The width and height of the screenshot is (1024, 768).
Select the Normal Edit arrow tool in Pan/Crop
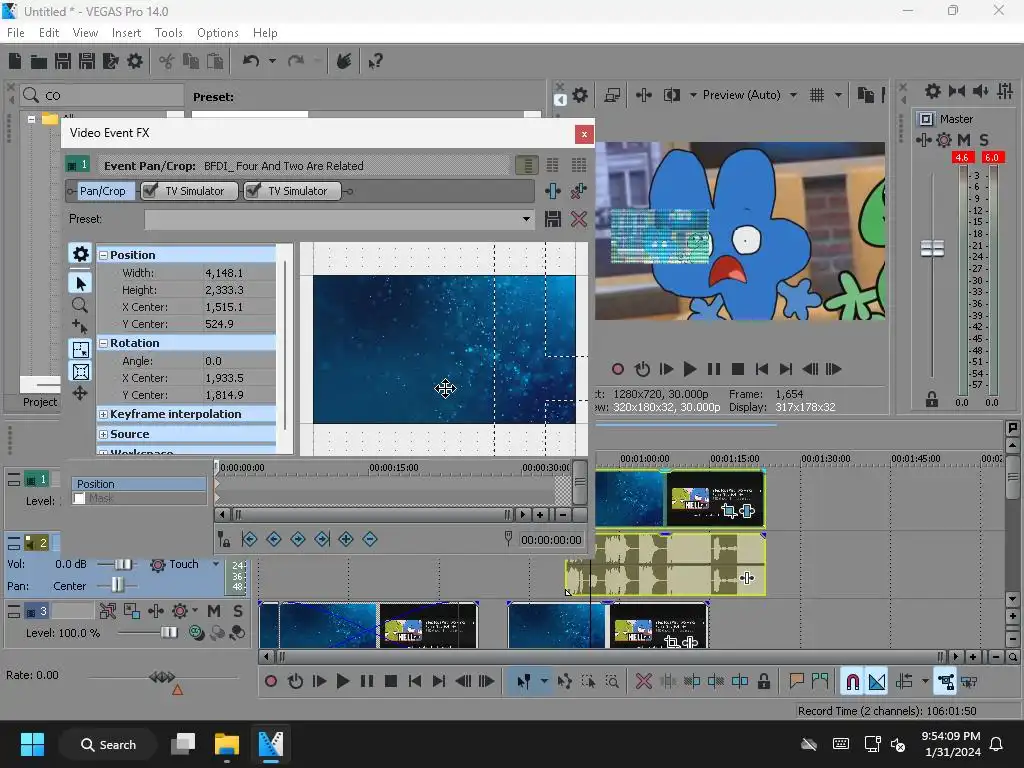click(80, 283)
